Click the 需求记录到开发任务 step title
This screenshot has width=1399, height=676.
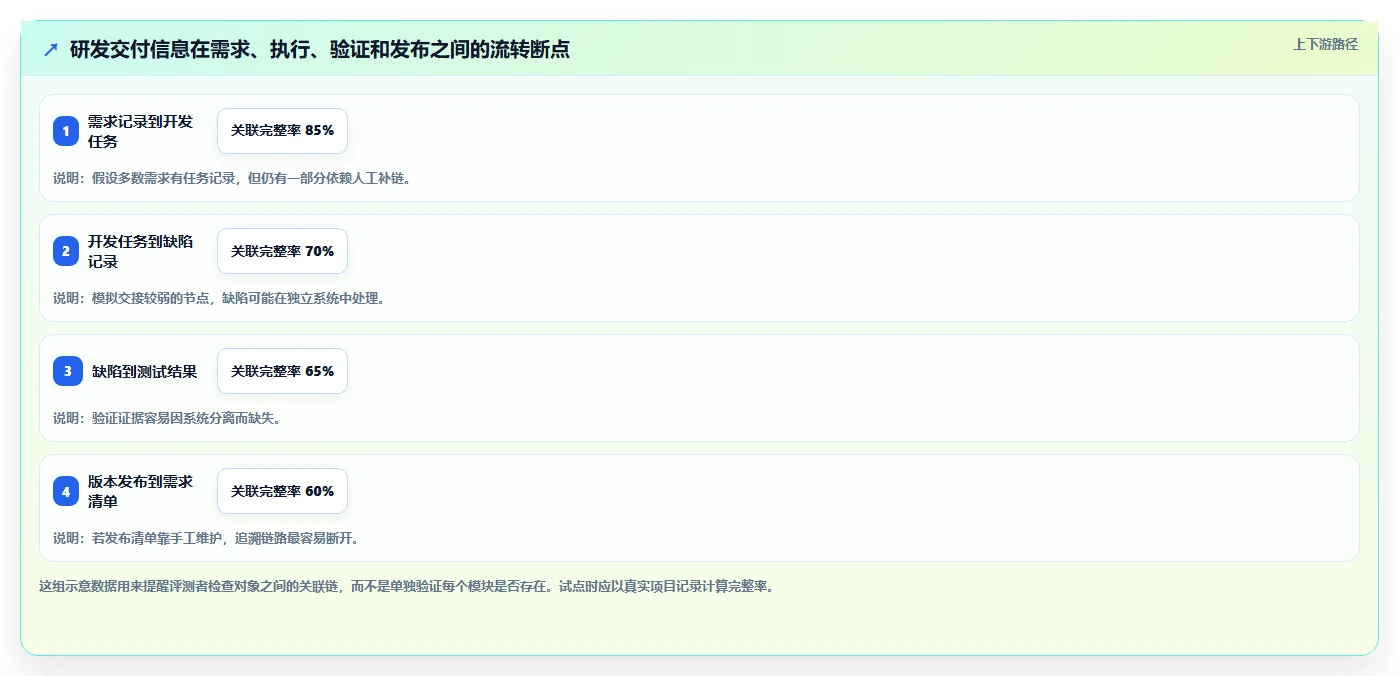pos(140,131)
